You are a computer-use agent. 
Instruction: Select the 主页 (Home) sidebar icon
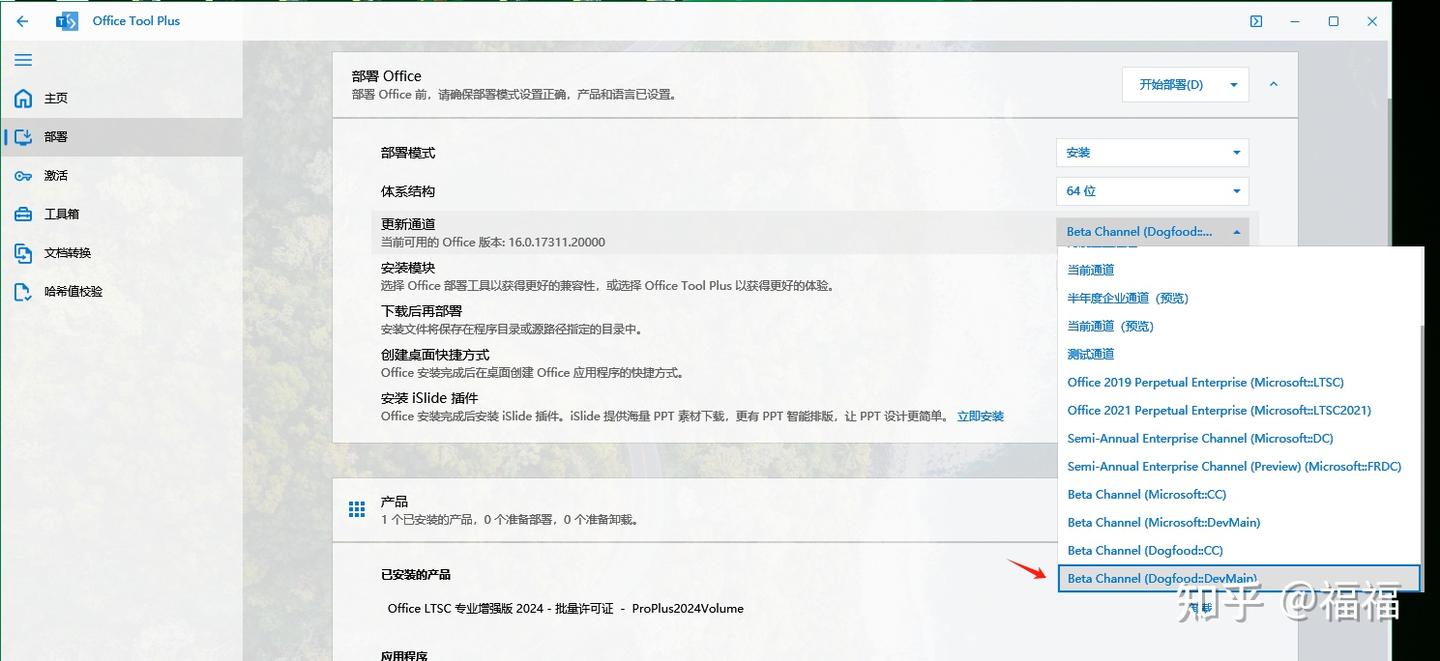[22, 98]
